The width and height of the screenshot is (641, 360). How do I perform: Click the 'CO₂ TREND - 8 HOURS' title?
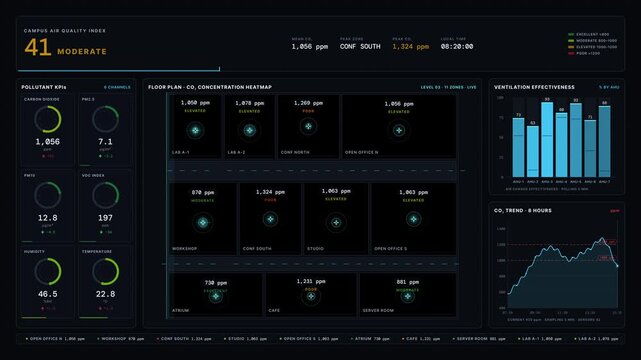[x=522, y=210]
